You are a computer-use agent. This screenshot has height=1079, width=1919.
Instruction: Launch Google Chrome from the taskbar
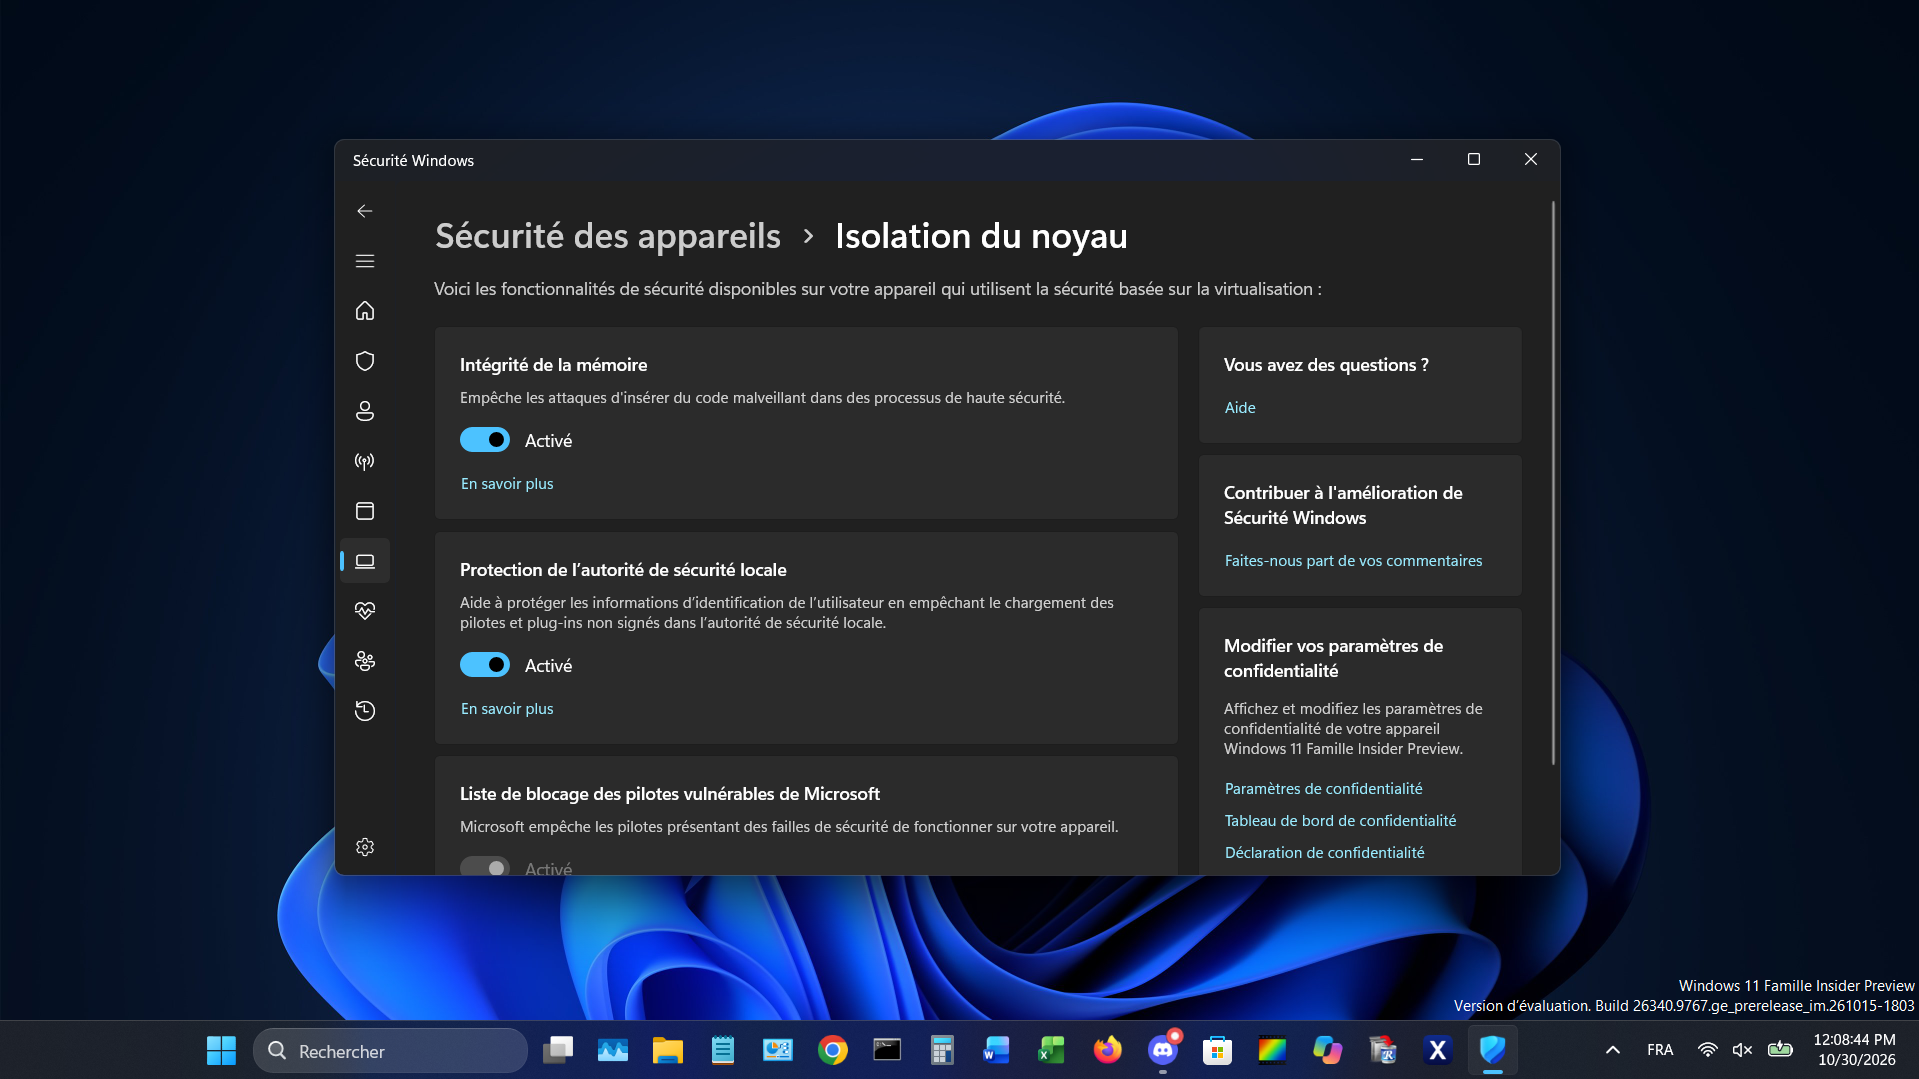(832, 1051)
